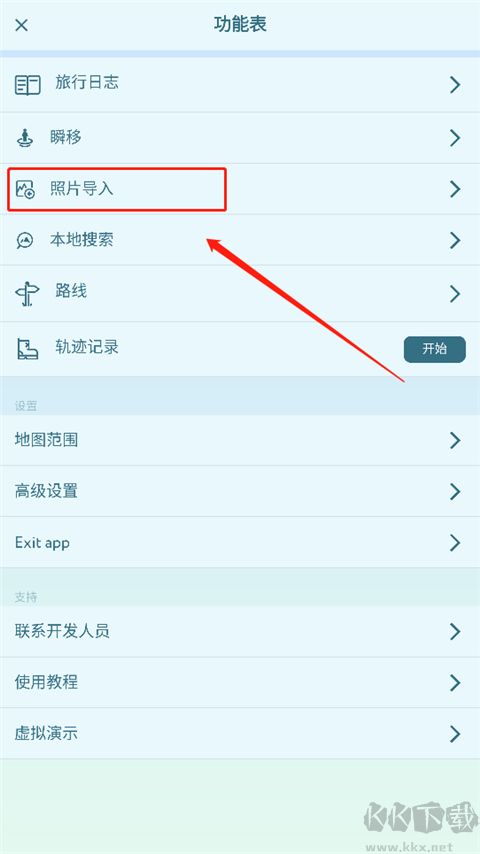Open the 旅行日志 journal book icon
The height and width of the screenshot is (854, 480).
[27, 86]
